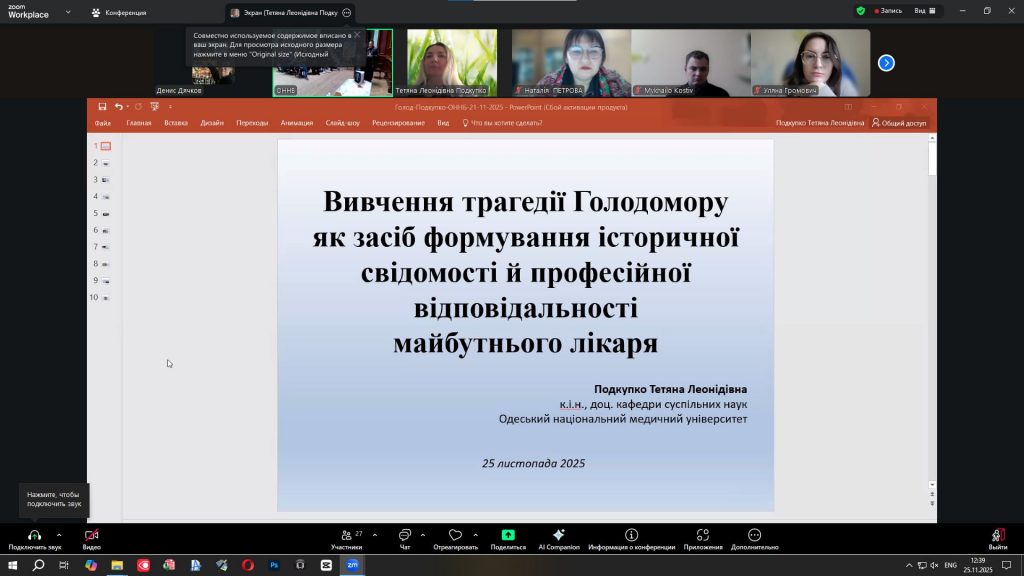Show next participants with blue arrow
The height and width of the screenshot is (576, 1024).
pyautogui.click(x=886, y=63)
